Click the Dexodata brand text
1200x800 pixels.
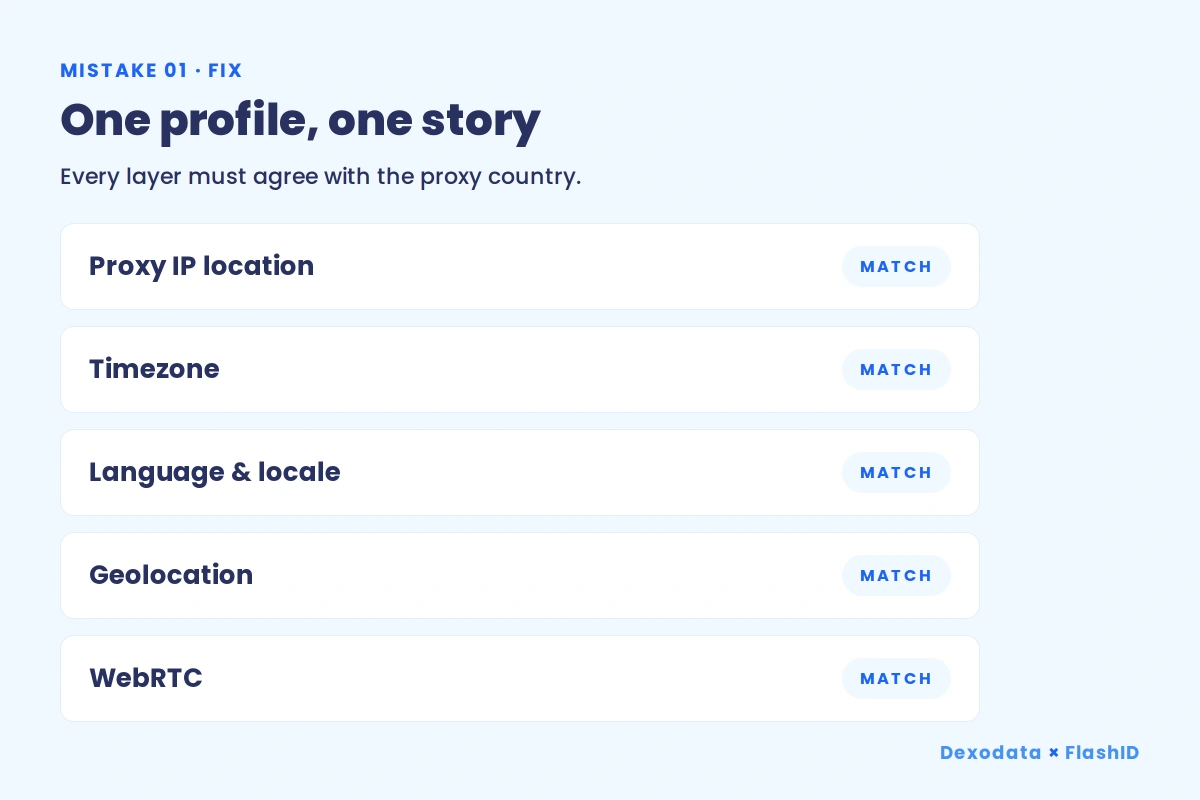990,753
